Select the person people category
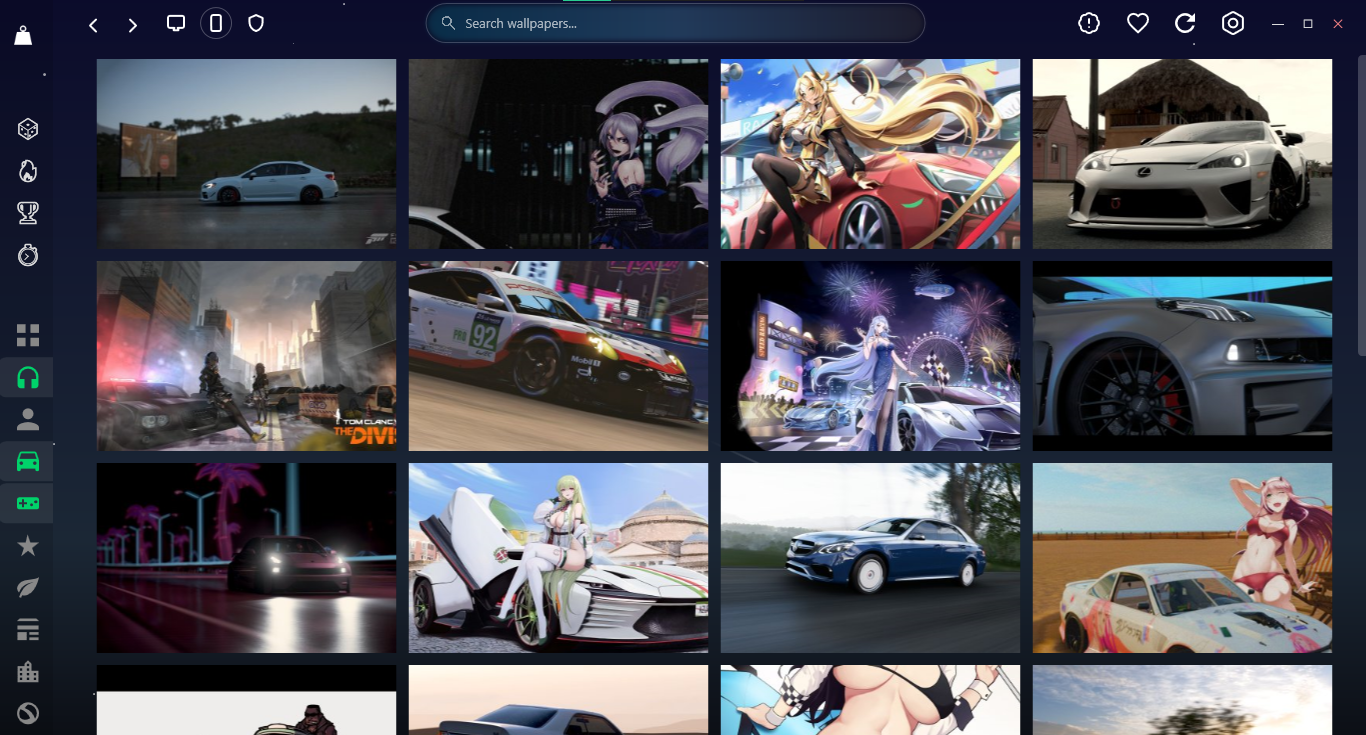This screenshot has height=735, width=1366. click(28, 419)
